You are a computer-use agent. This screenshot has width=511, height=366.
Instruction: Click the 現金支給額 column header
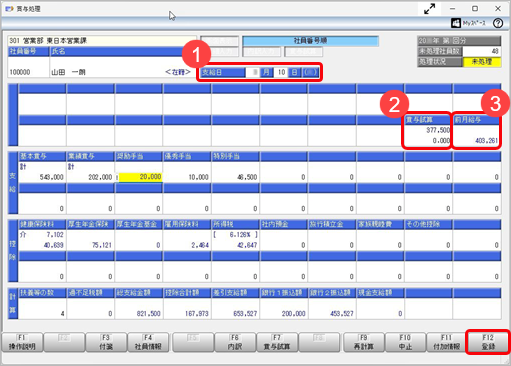click(x=380, y=293)
